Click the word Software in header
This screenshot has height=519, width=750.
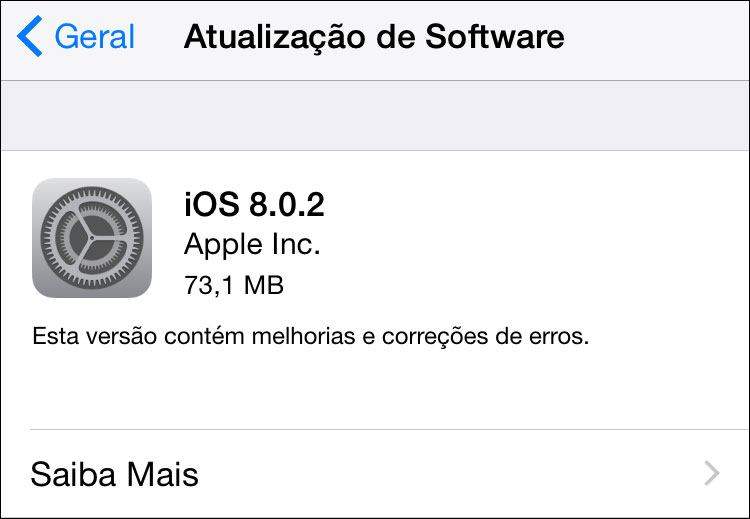click(495, 37)
